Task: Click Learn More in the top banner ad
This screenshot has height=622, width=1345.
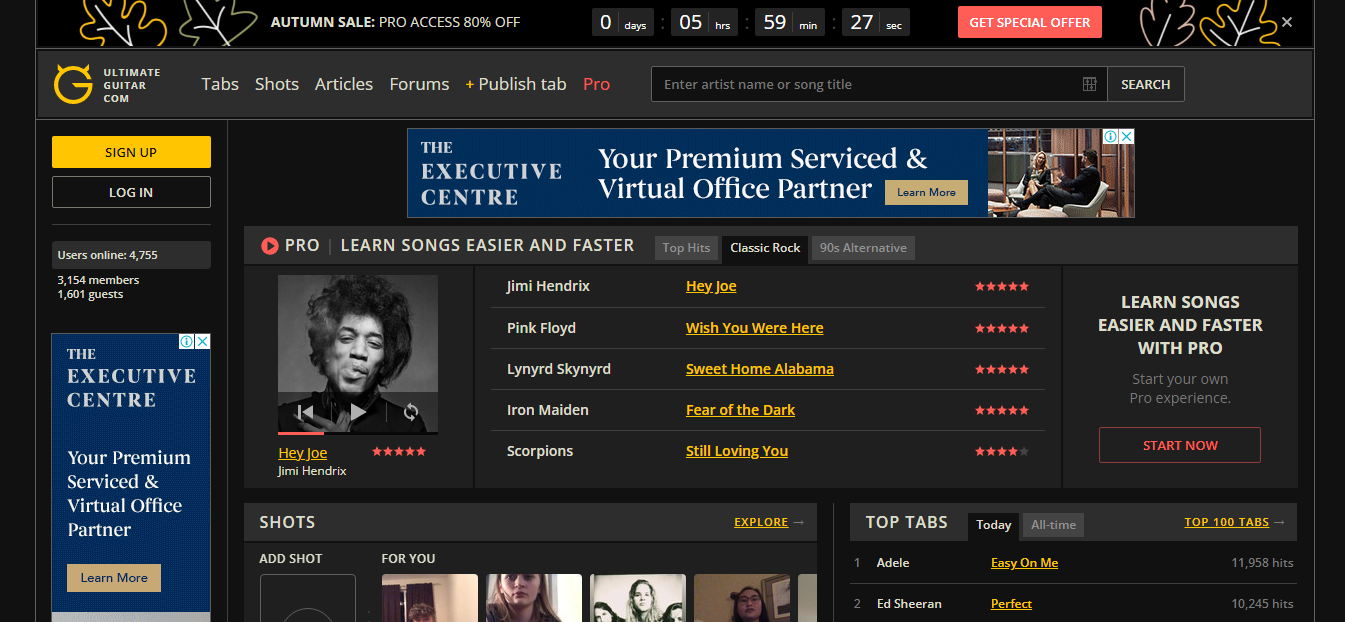Action: tap(926, 192)
